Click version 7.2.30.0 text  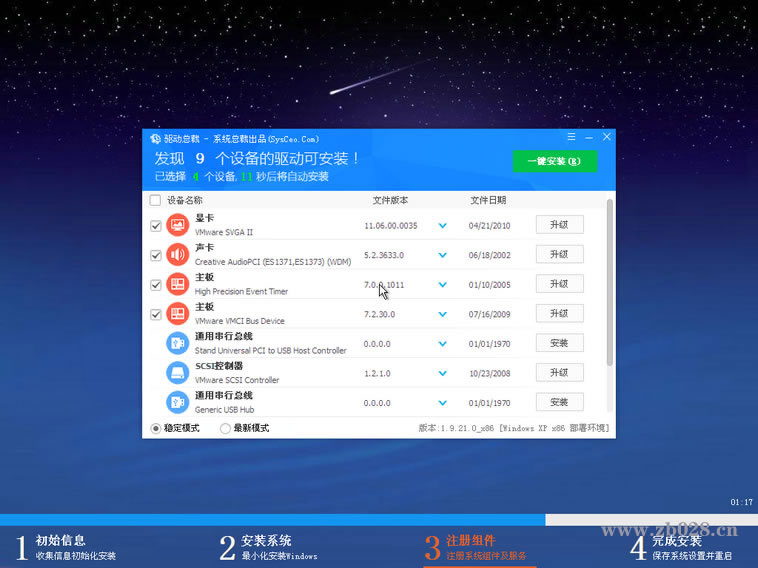click(379, 314)
